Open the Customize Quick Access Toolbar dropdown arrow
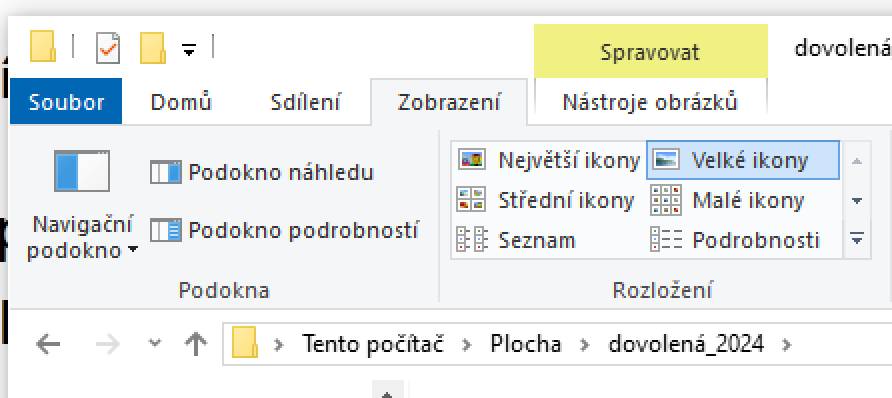Viewport: 892px width, 398px height. click(189, 51)
